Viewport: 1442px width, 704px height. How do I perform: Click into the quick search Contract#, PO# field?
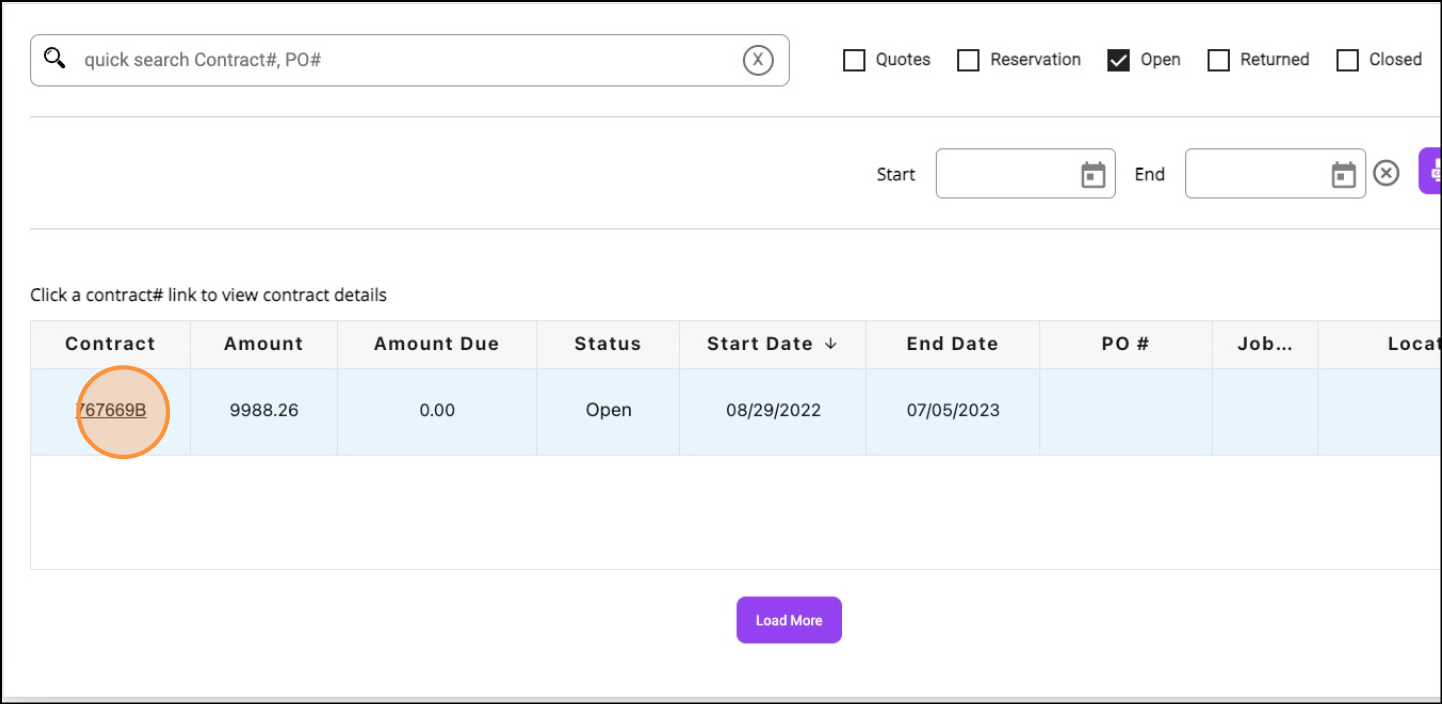coord(400,60)
